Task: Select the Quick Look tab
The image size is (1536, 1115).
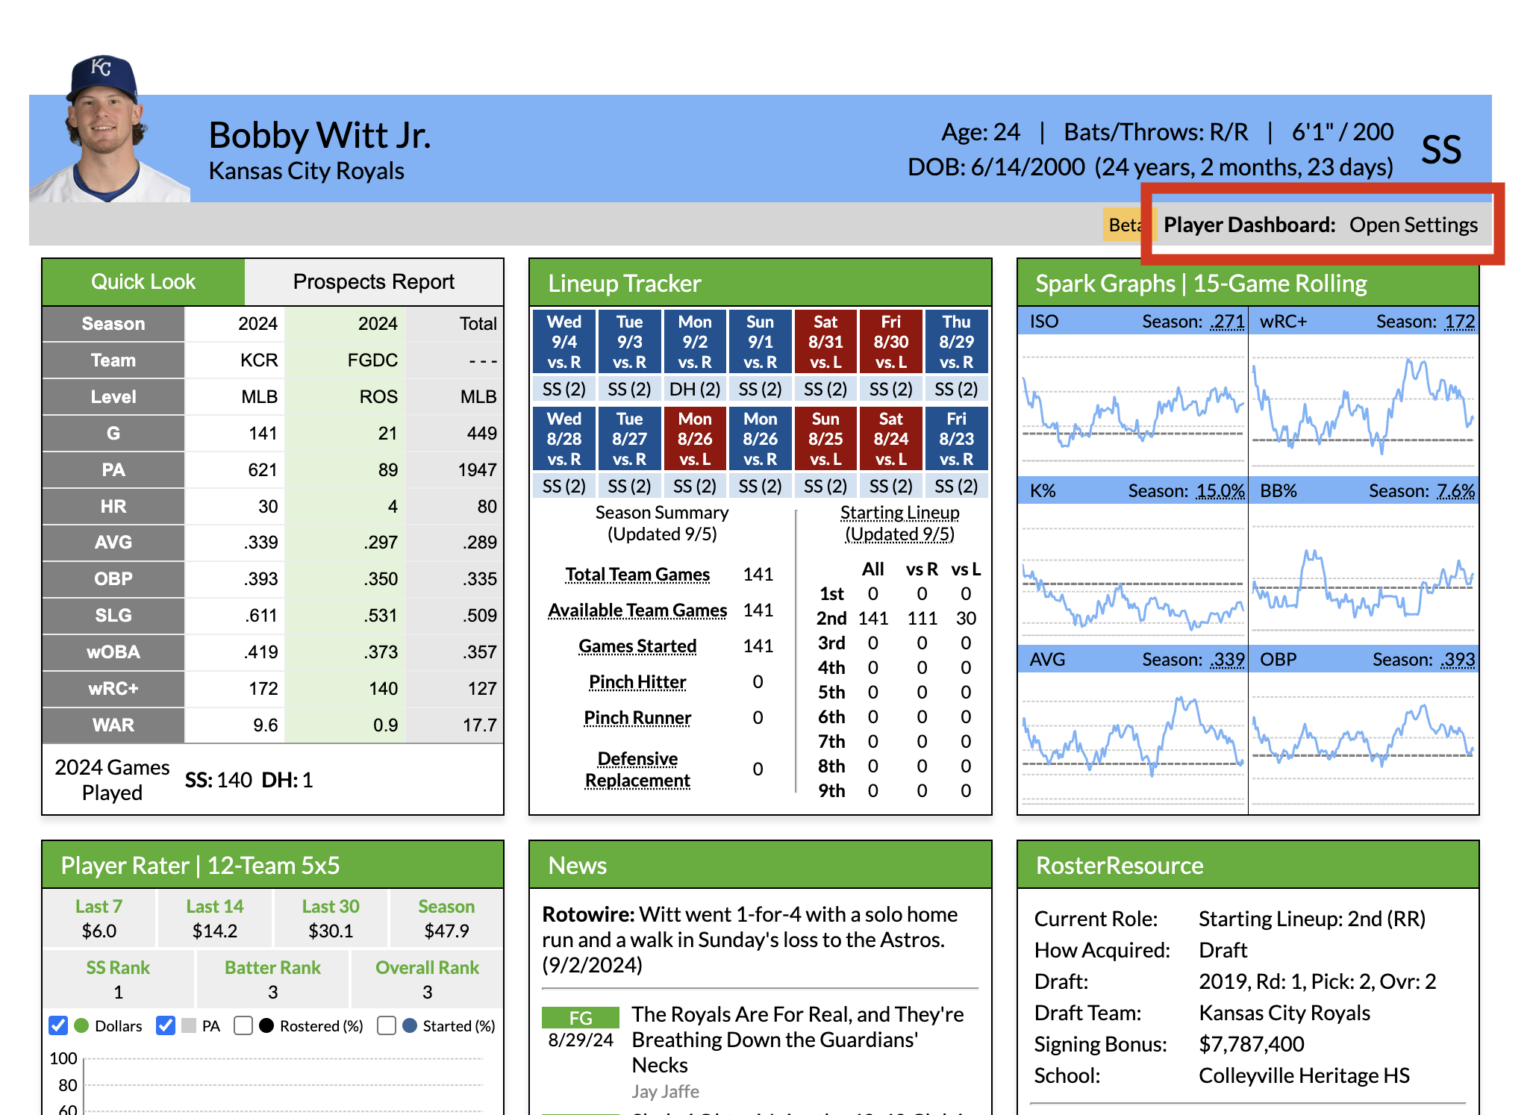Action: 142,281
